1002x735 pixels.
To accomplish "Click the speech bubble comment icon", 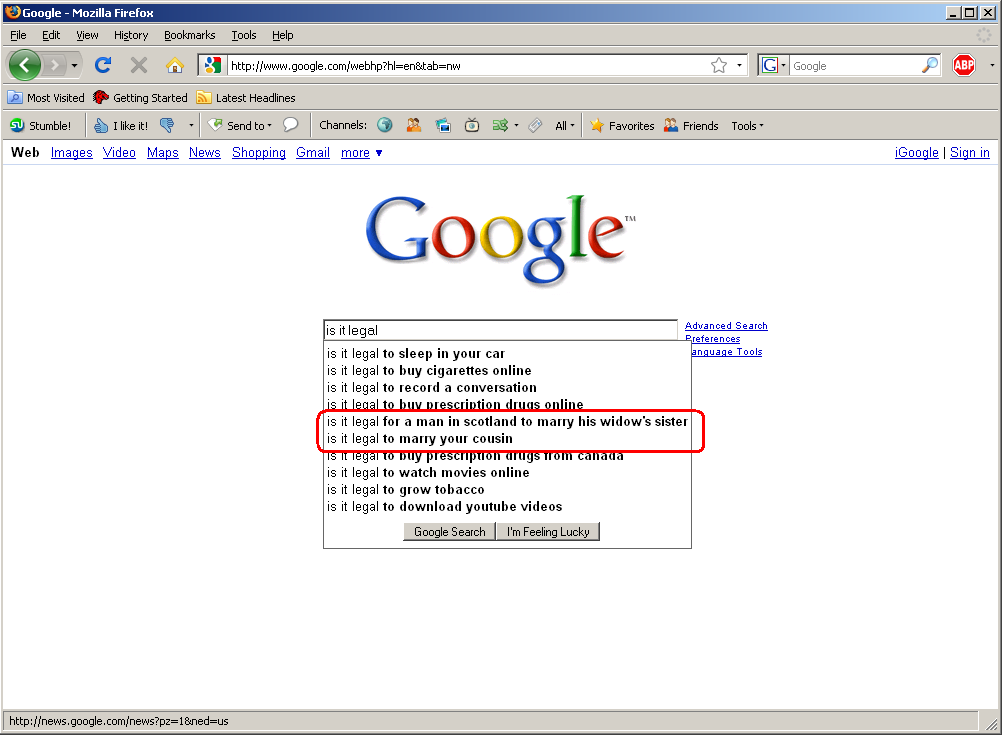I will click(x=291, y=126).
